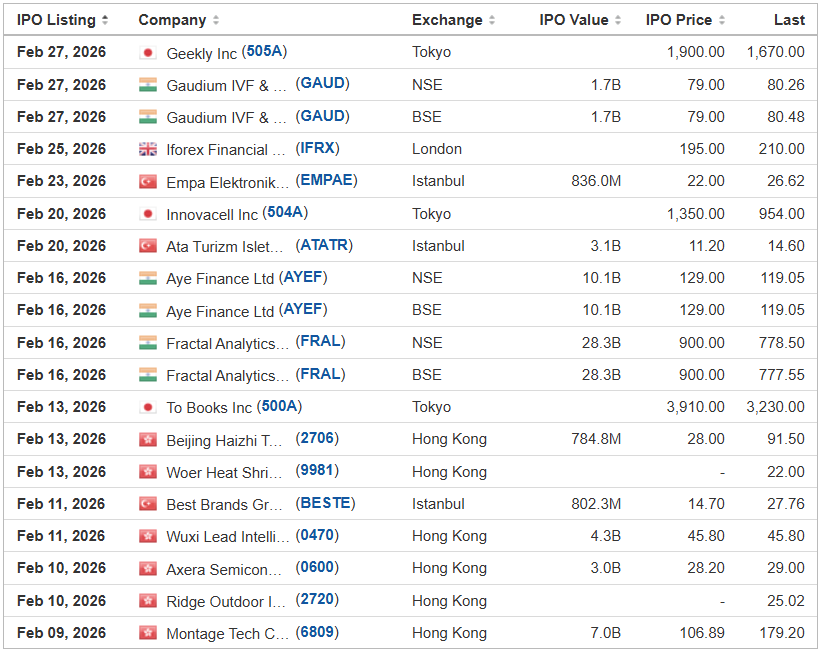The width and height of the screenshot is (822, 652).
Task: Click UK flag beside Iforex Financial
Action: (x=148, y=149)
